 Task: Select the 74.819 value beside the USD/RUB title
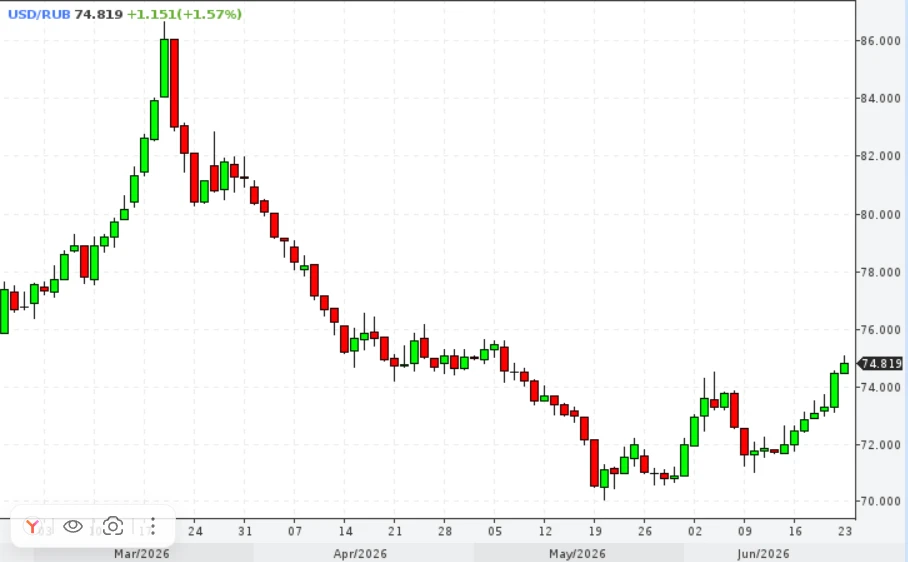(99, 14)
